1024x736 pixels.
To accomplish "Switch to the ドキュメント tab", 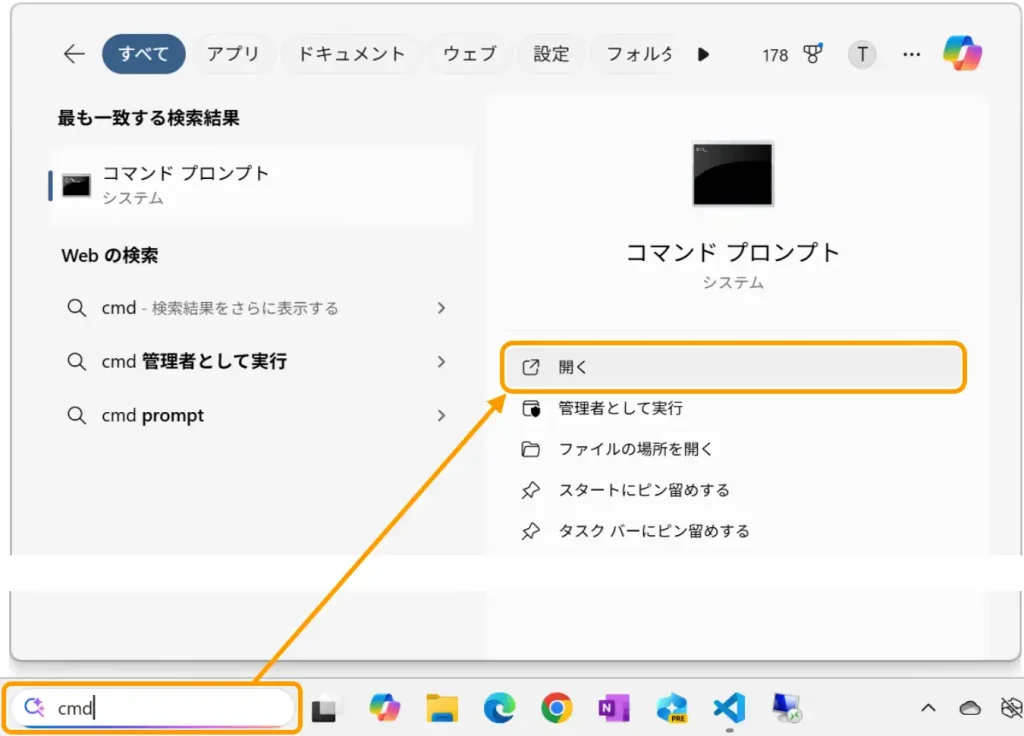I will click(x=351, y=54).
